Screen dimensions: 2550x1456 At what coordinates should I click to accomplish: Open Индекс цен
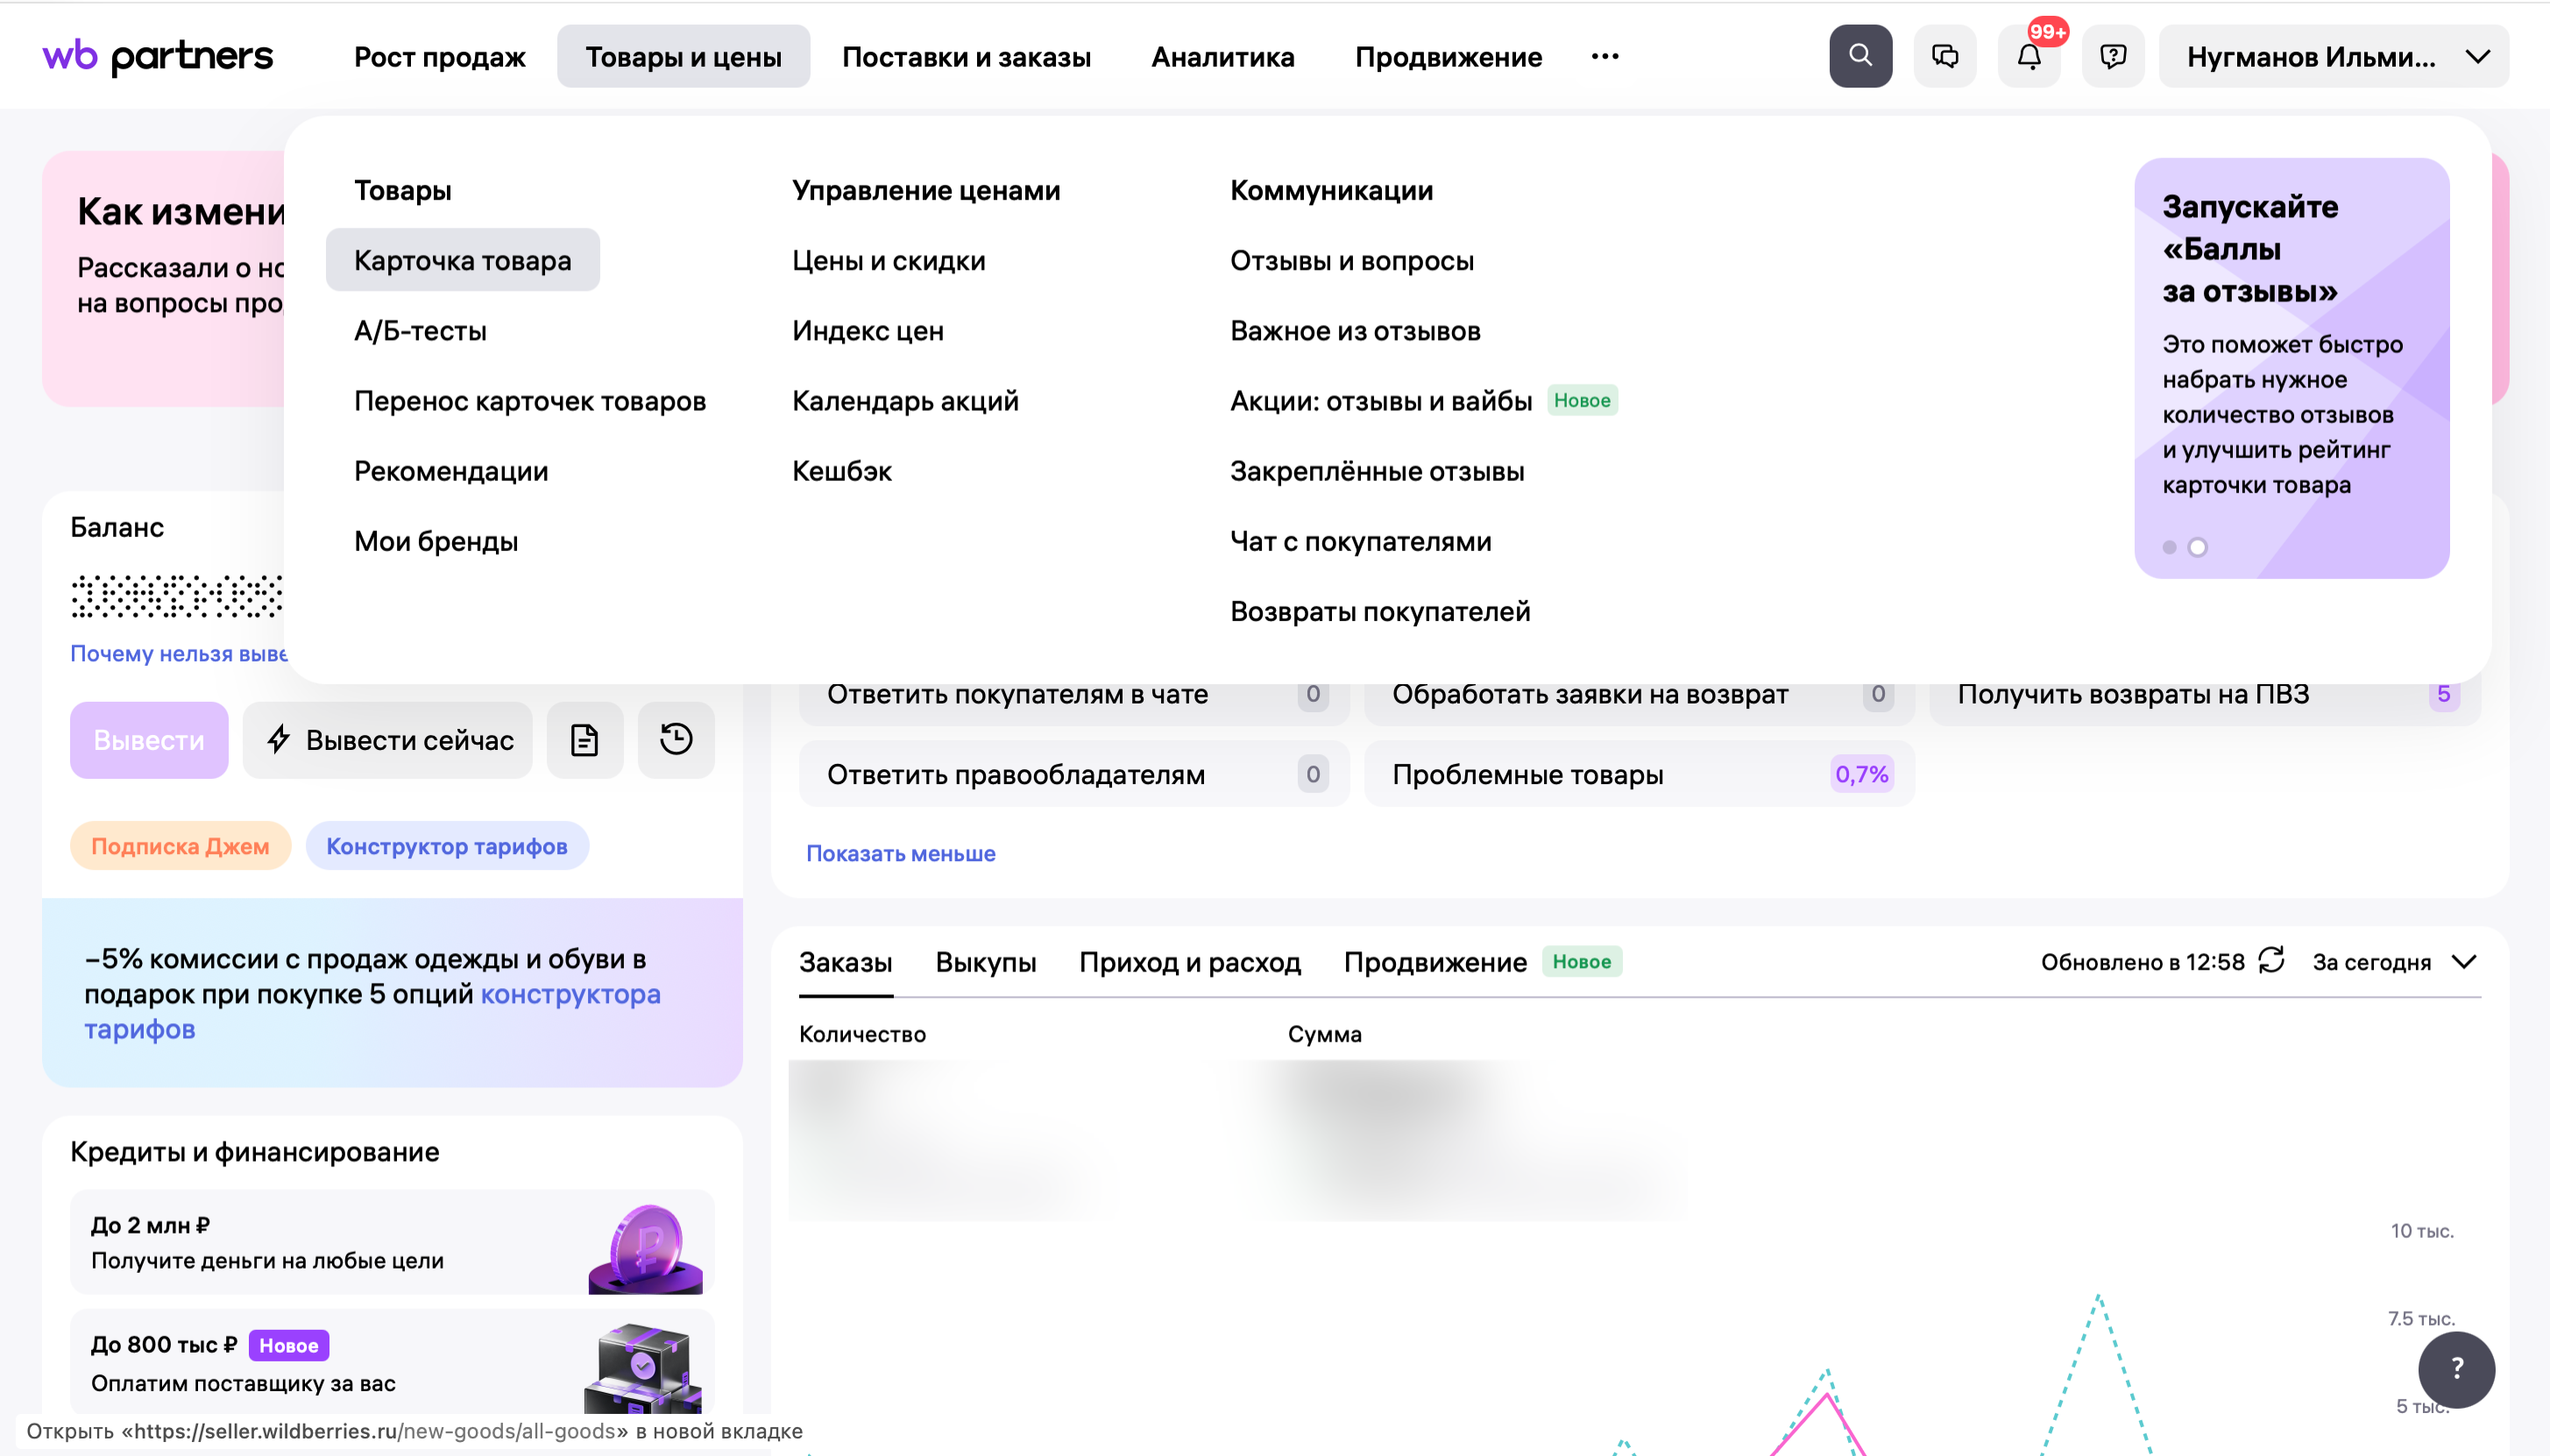(x=868, y=330)
